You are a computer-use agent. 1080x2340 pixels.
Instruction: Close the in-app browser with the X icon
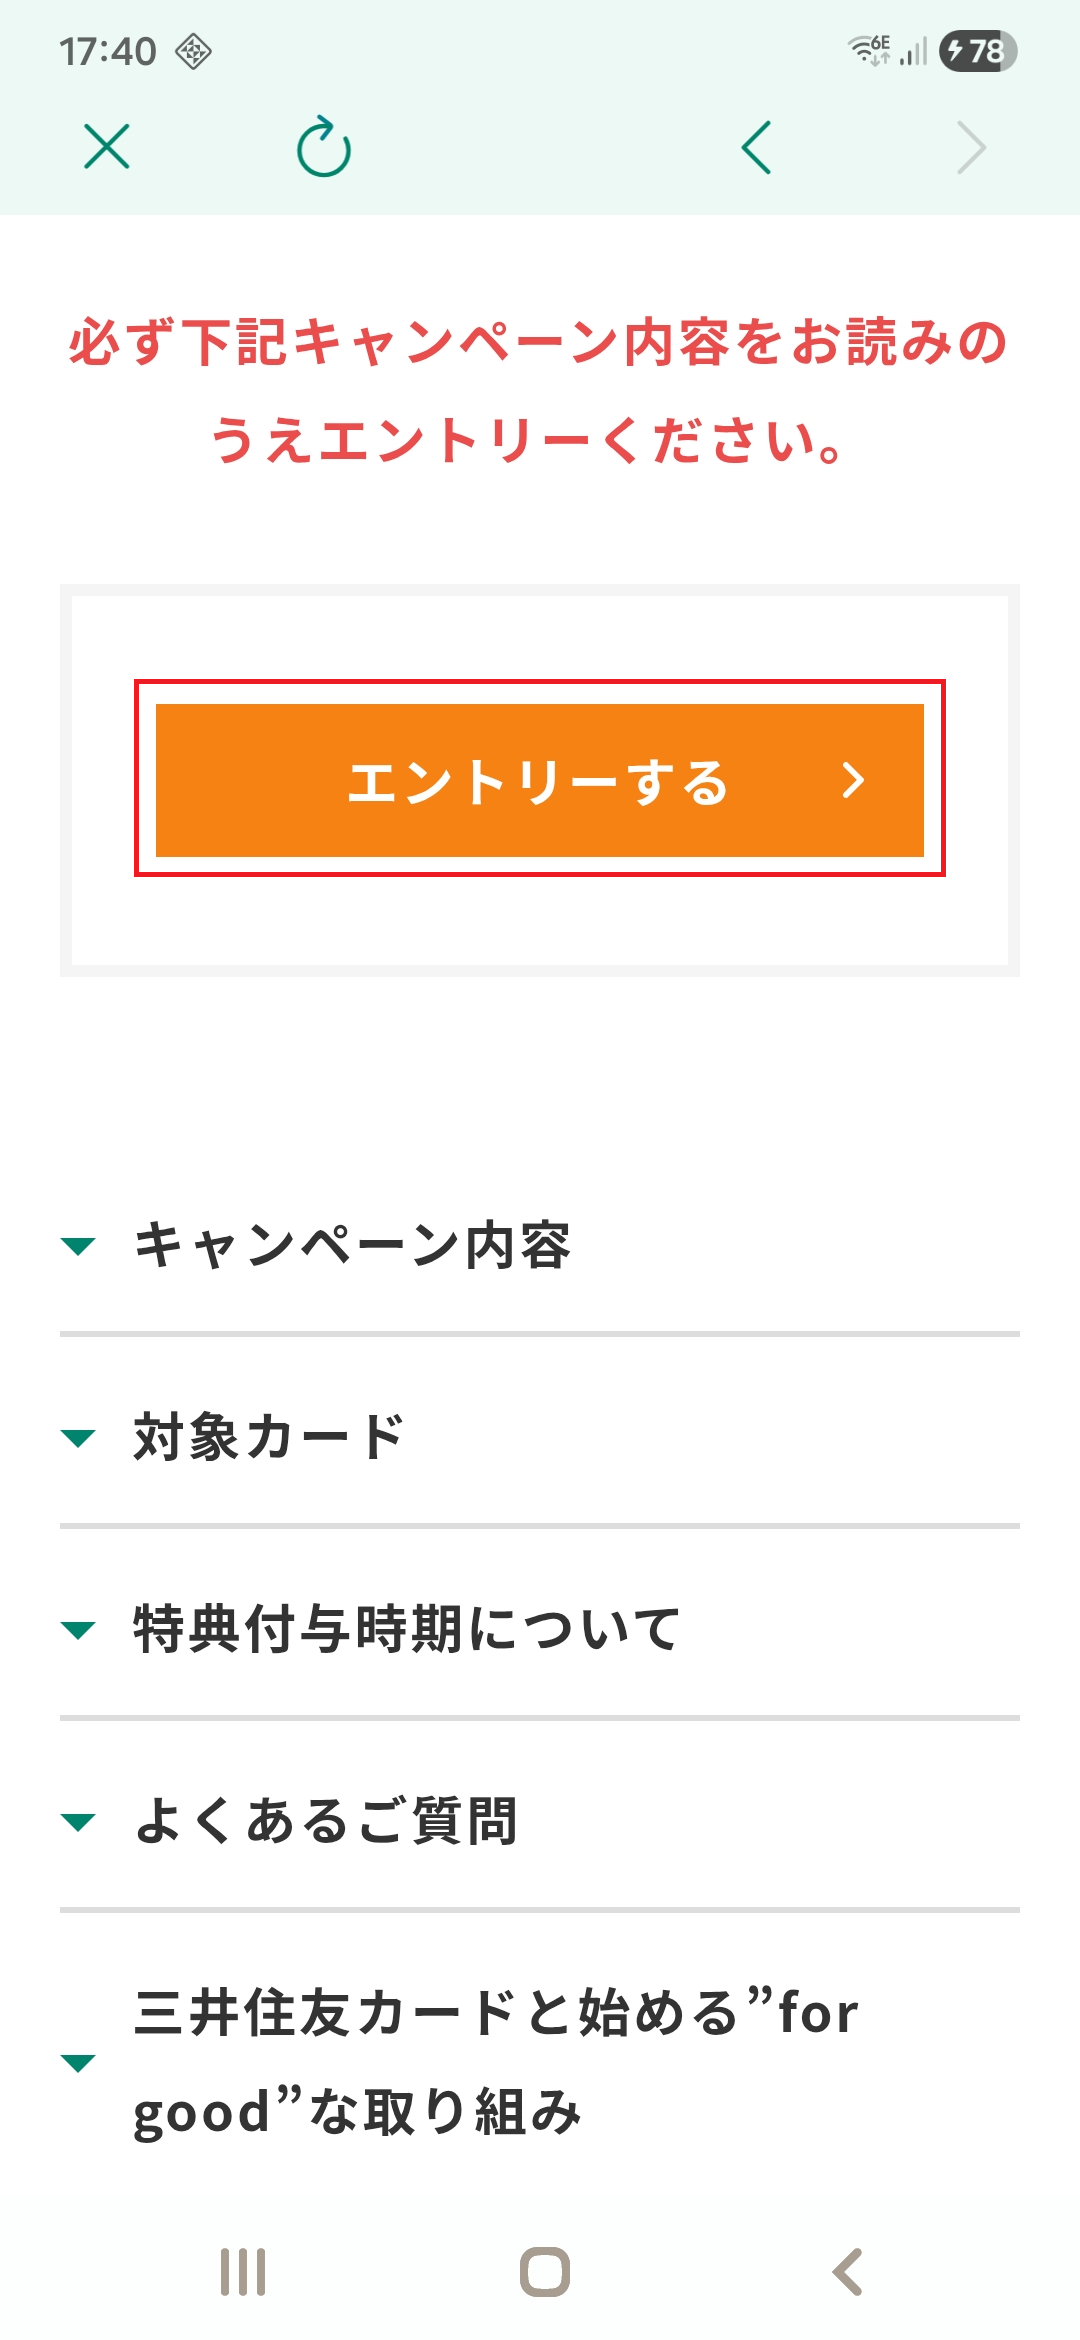(x=107, y=149)
